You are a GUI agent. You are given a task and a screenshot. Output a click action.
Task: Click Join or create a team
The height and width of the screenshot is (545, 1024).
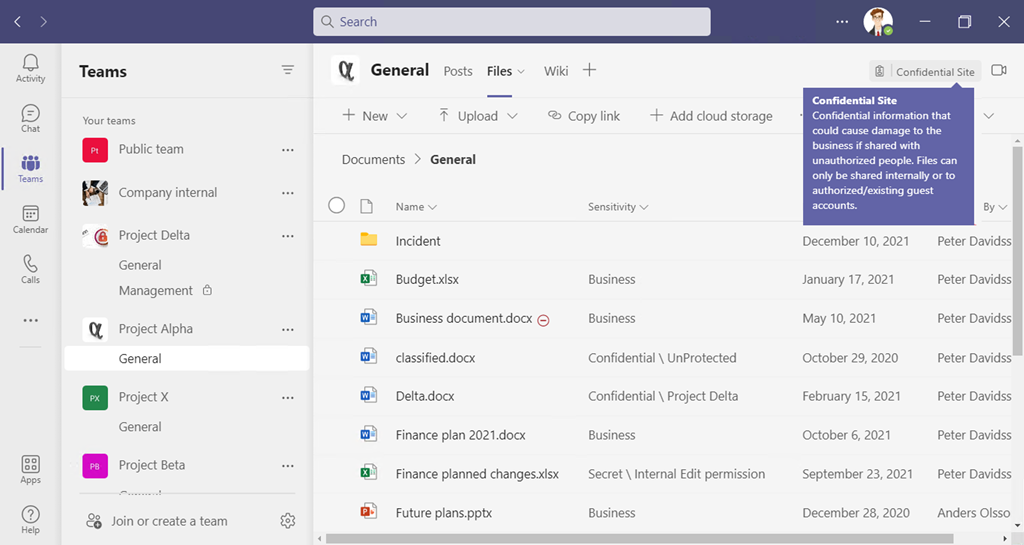169,521
